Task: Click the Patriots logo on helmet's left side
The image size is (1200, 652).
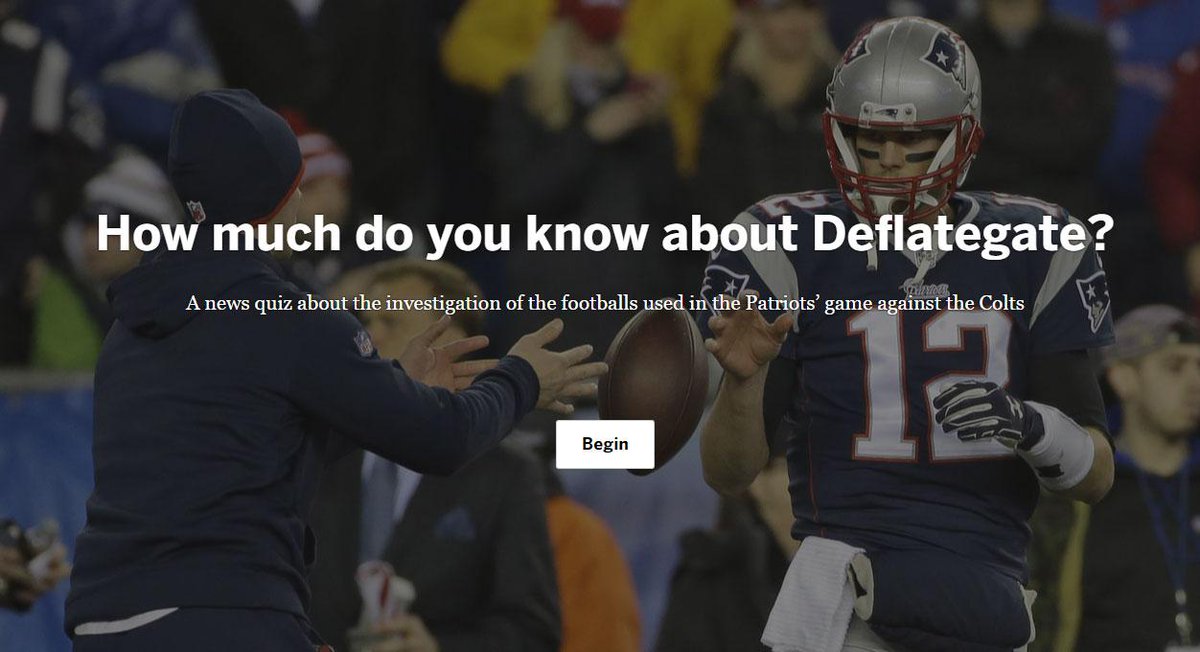Action: [856, 47]
